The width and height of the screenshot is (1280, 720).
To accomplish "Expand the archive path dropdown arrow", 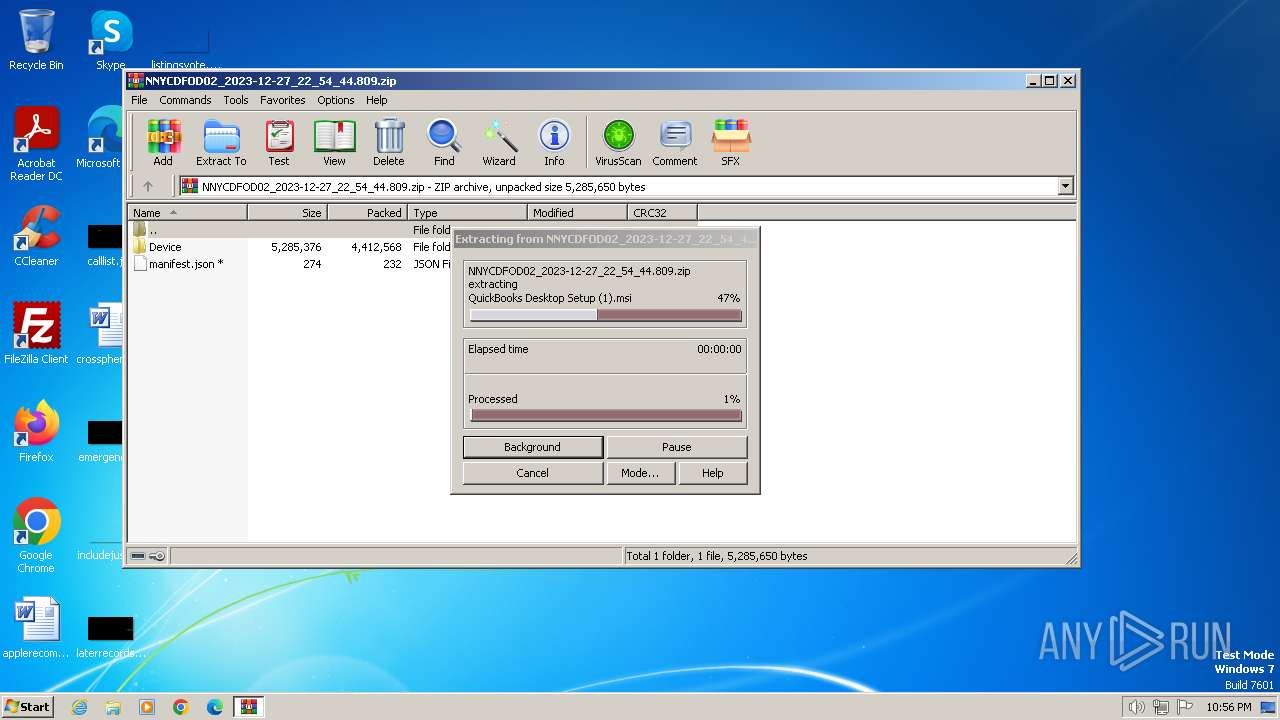I will (x=1065, y=186).
